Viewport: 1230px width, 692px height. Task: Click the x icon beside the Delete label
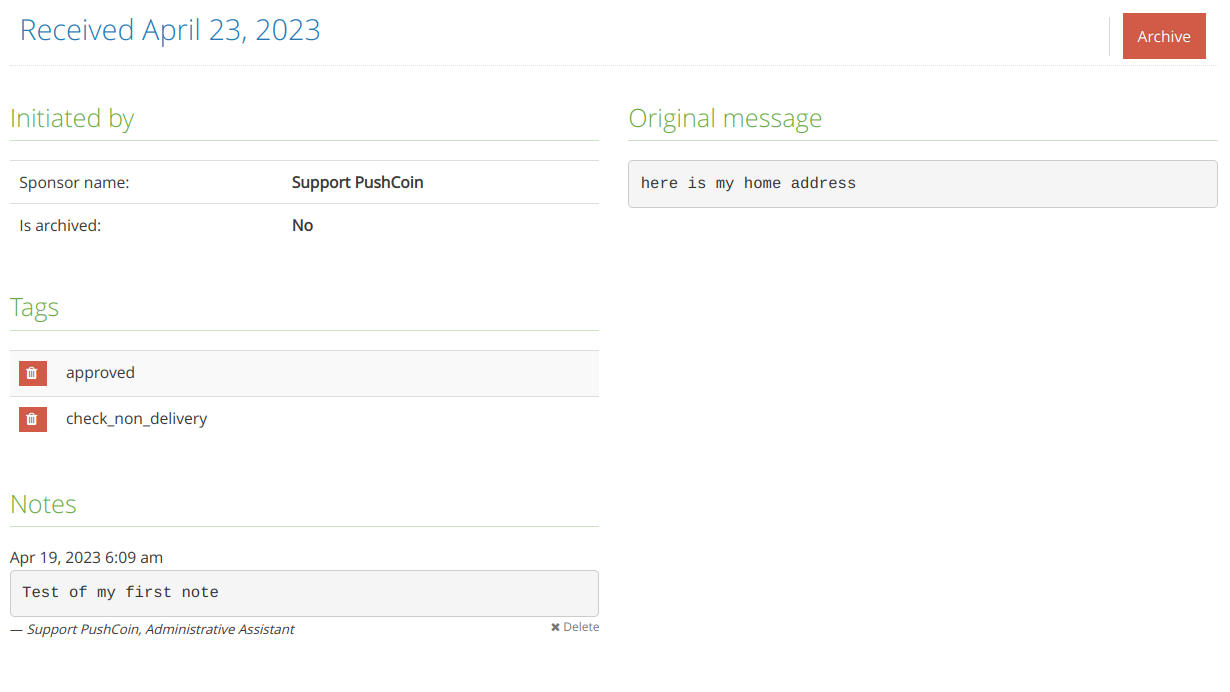pyautogui.click(x=556, y=626)
